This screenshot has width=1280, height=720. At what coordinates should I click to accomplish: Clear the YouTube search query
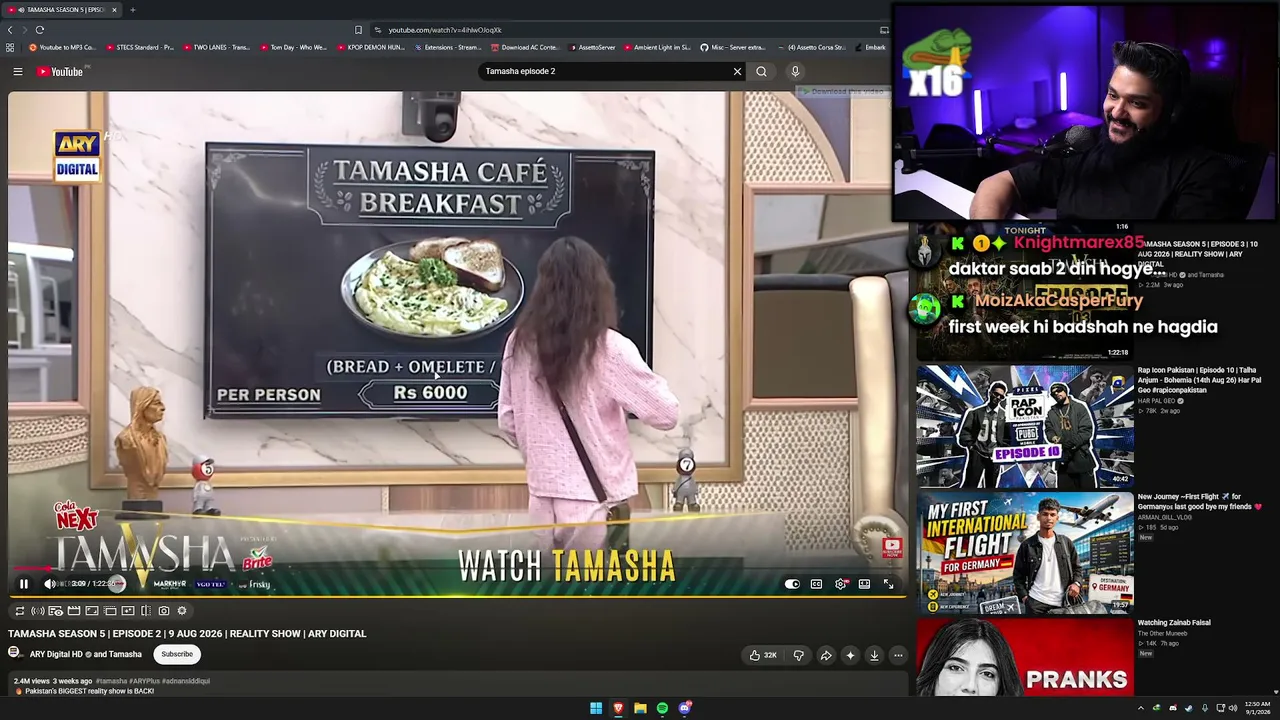[x=738, y=72]
